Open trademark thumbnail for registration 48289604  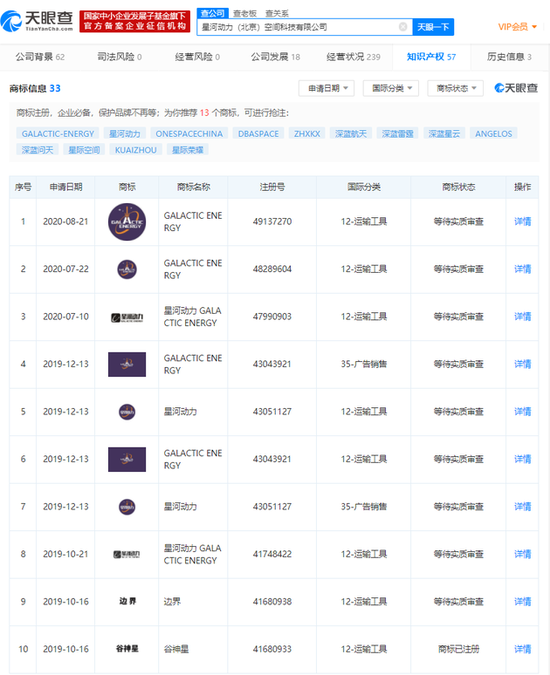pyautogui.click(x=127, y=269)
